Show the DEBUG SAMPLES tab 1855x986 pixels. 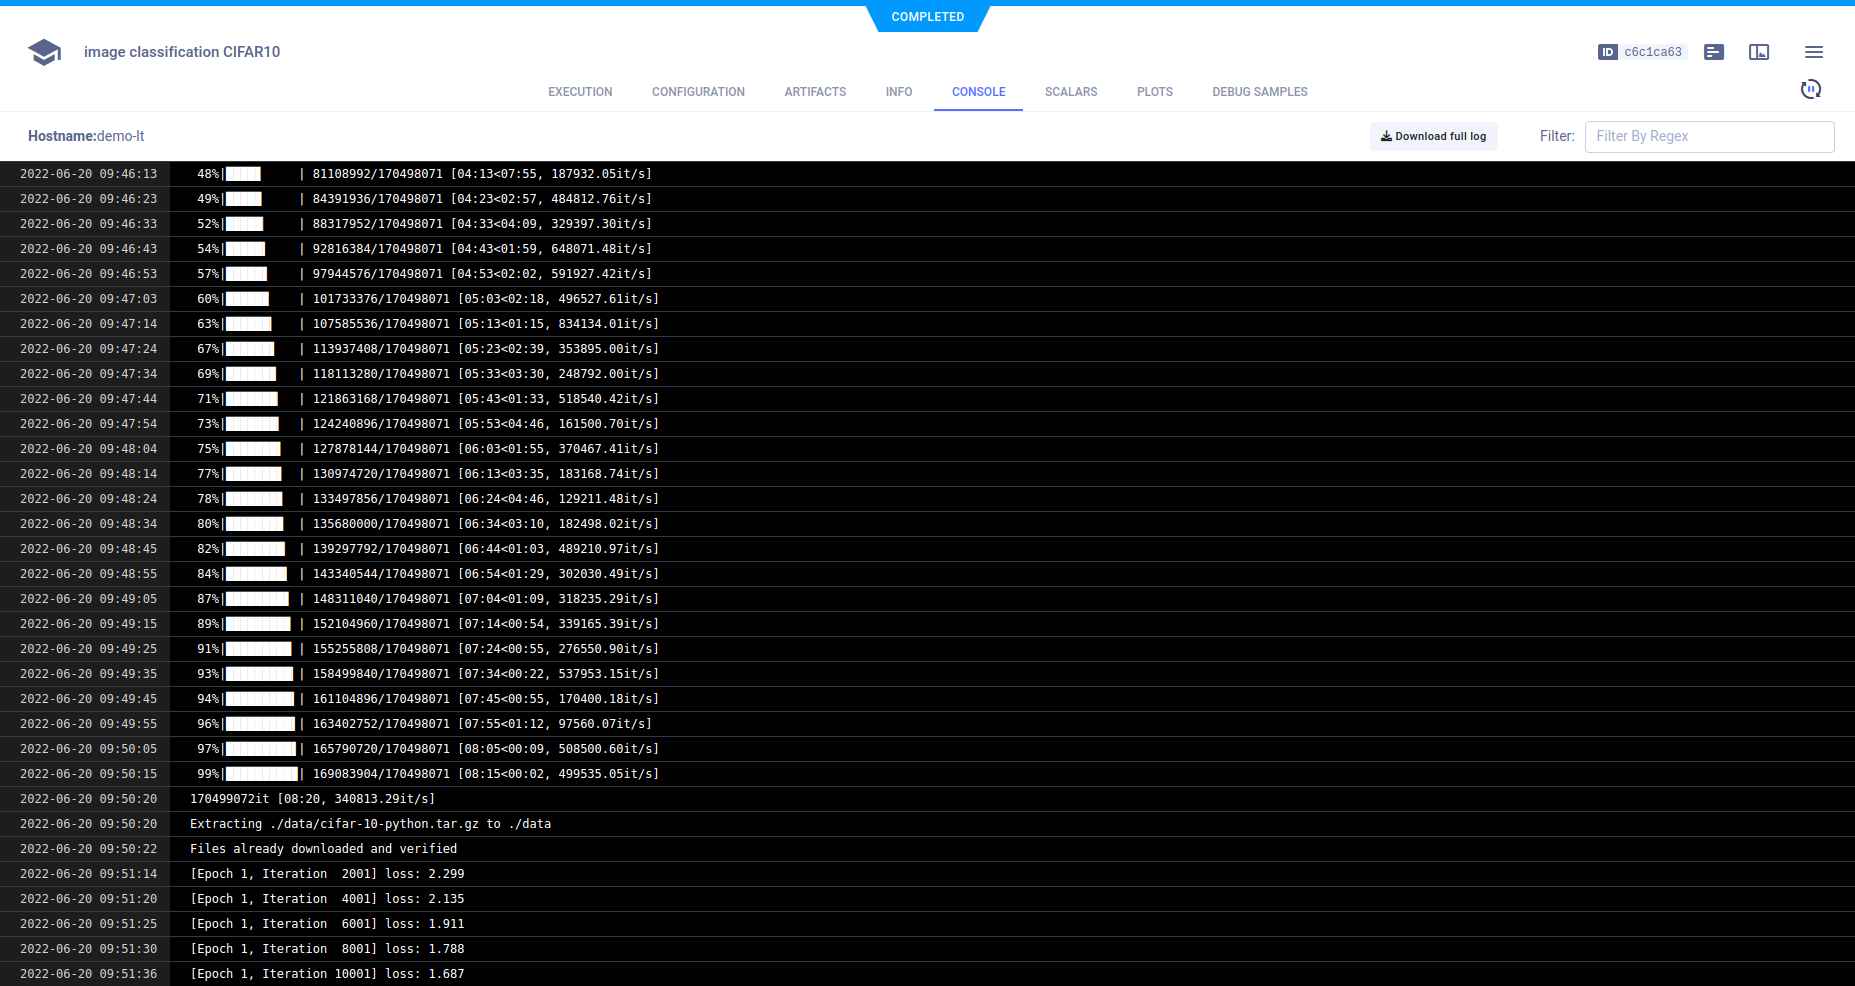tap(1259, 92)
